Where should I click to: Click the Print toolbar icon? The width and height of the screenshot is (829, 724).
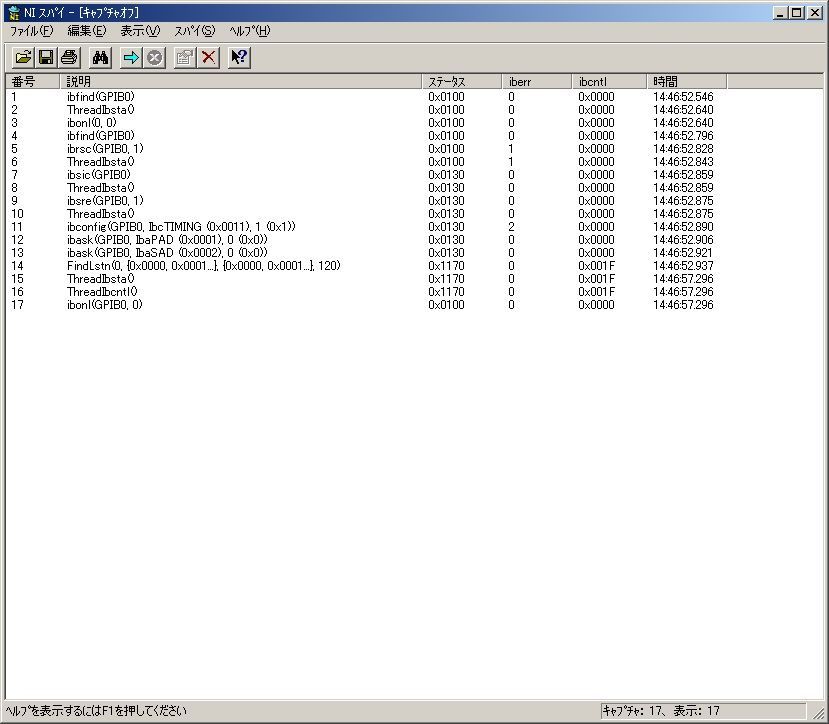[x=69, y=57]
